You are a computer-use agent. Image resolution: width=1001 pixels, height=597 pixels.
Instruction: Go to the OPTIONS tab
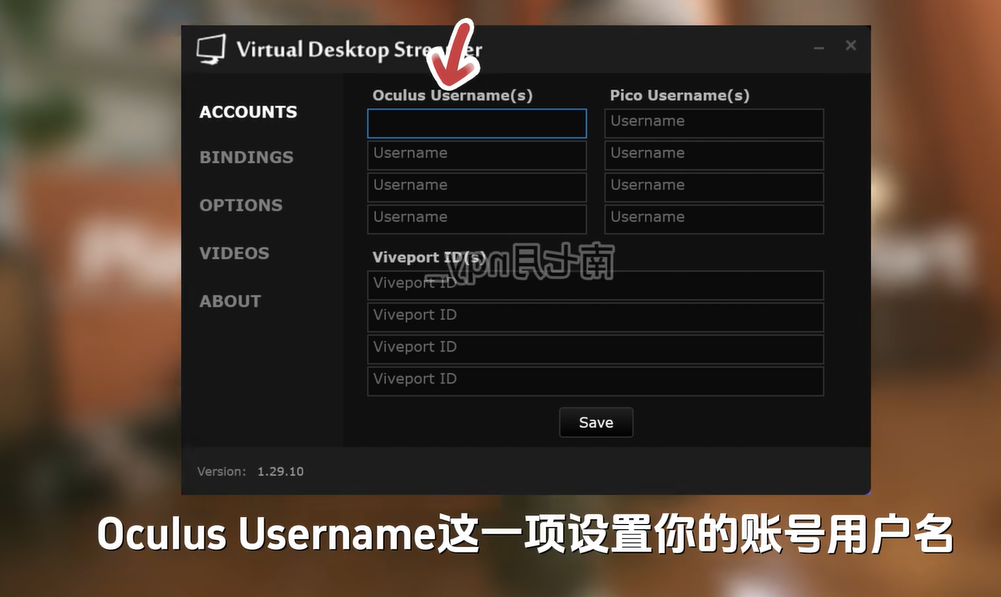(x=241, y=205)
